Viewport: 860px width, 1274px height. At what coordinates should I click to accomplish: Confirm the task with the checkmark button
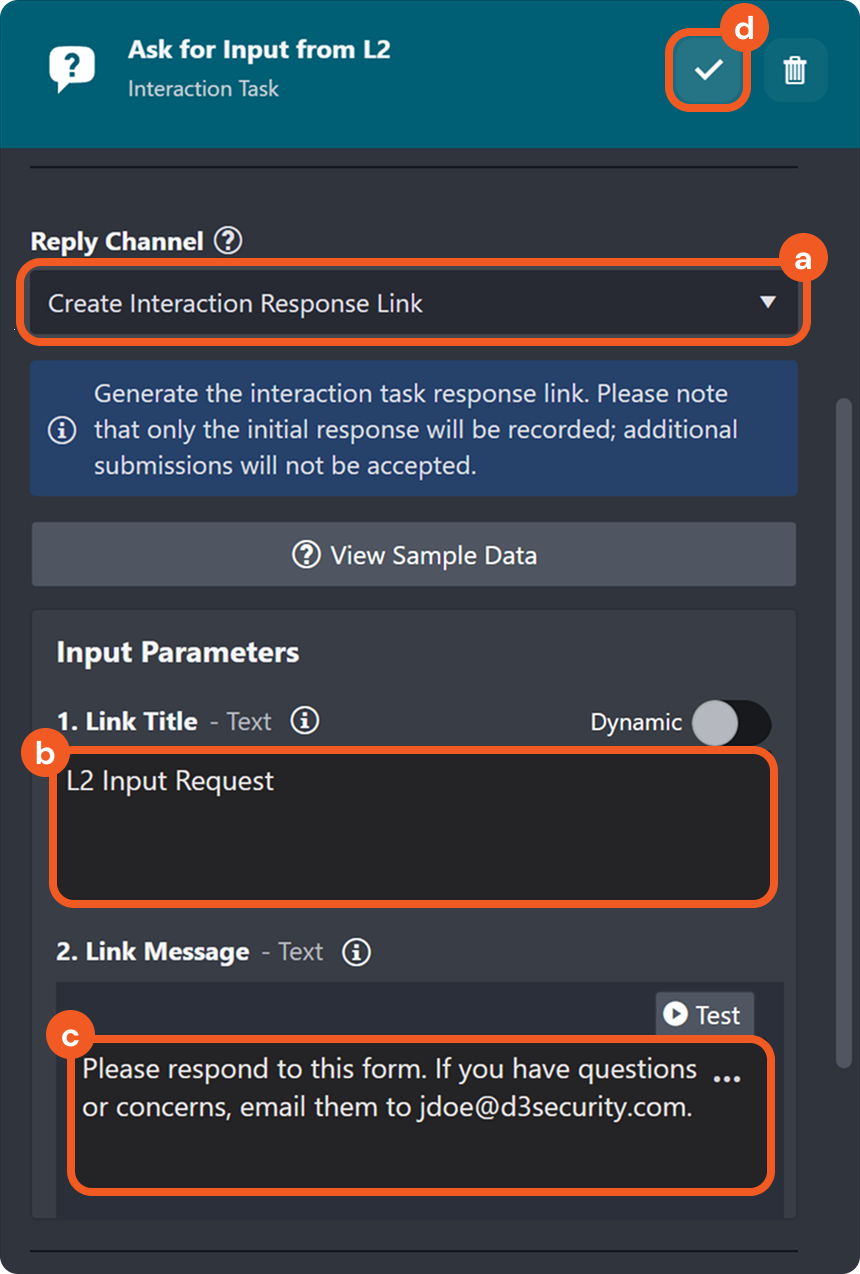point(709,70)
